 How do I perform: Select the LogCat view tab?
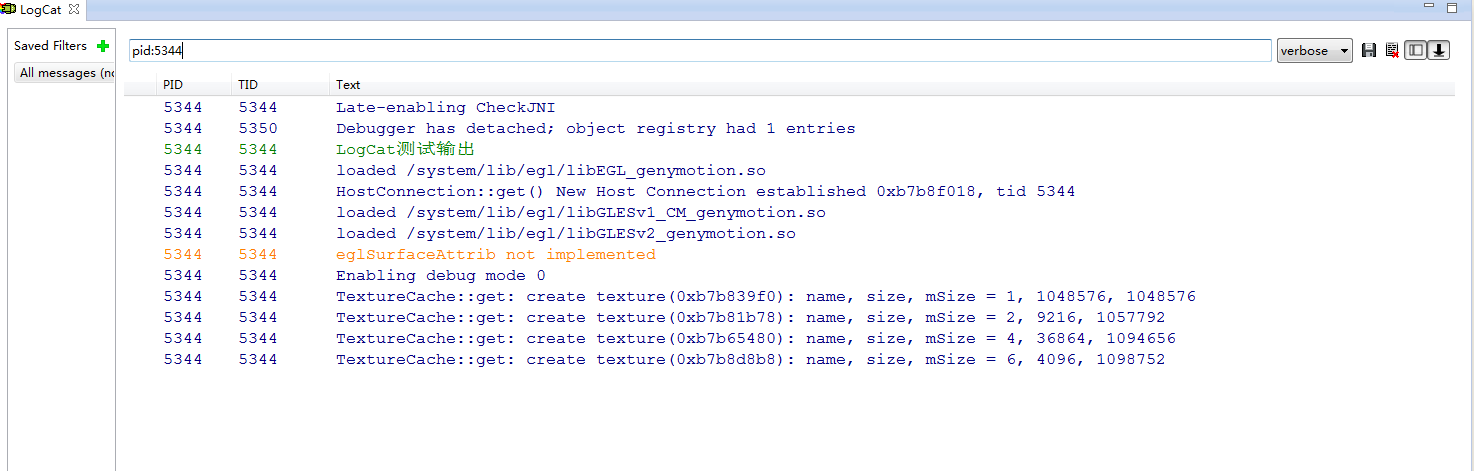(x=43, y=9)
